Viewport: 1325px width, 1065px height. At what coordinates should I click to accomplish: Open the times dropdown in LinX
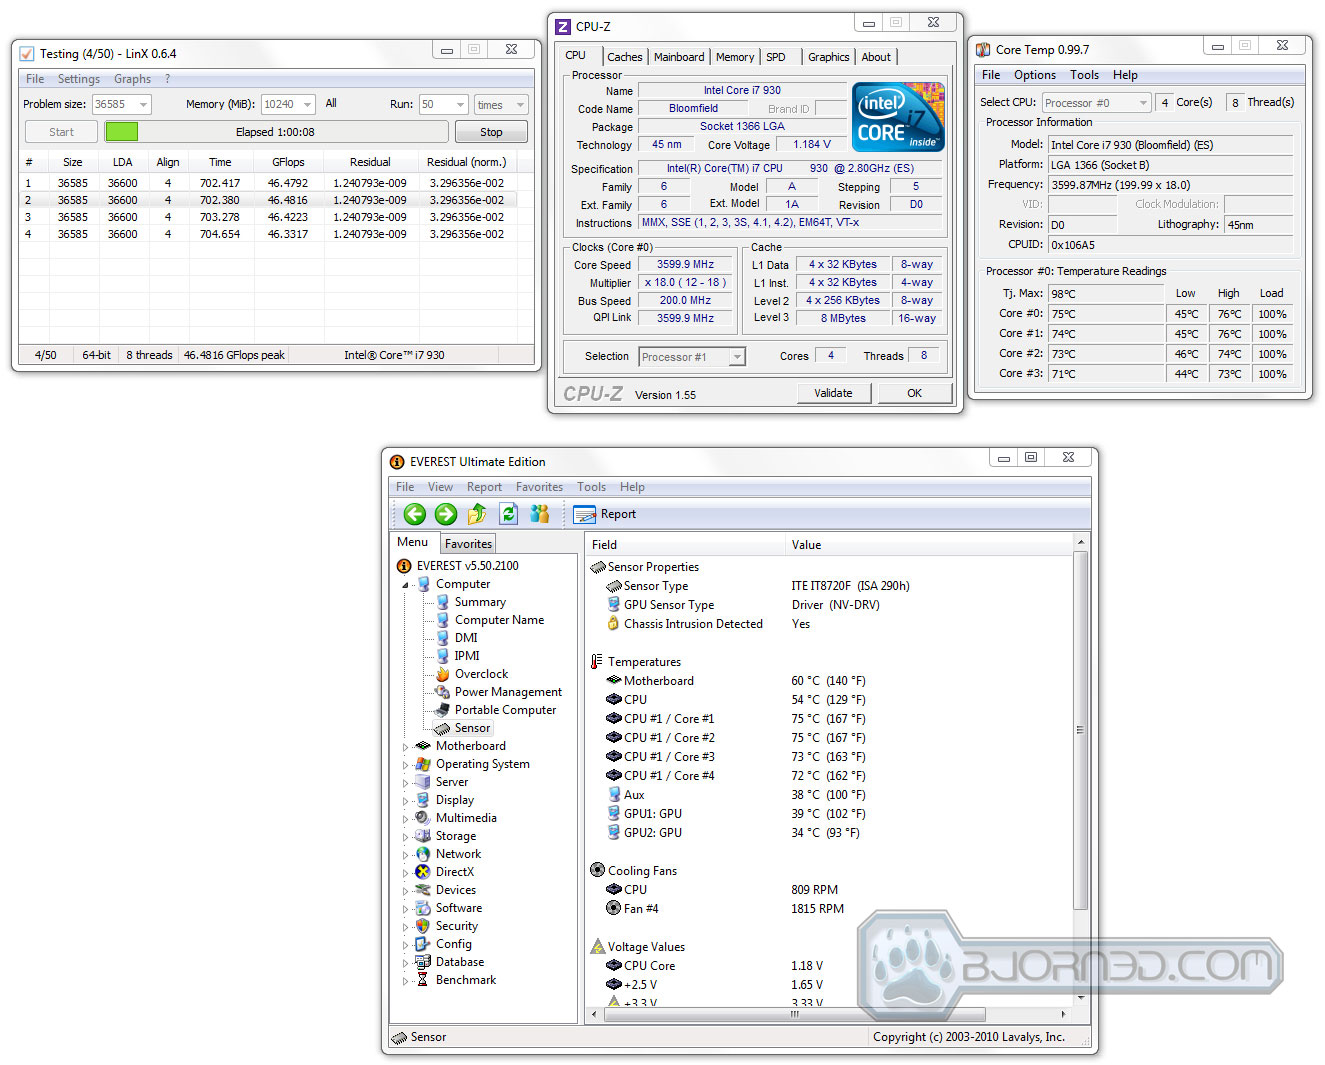(520, 105)
